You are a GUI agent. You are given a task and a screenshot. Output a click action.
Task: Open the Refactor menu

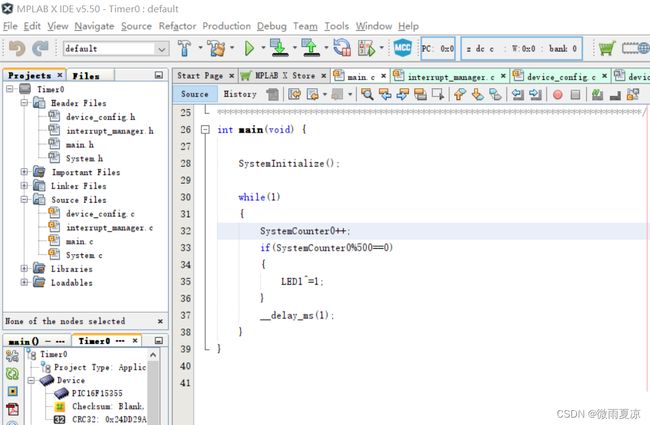click(x=177, y=26)
